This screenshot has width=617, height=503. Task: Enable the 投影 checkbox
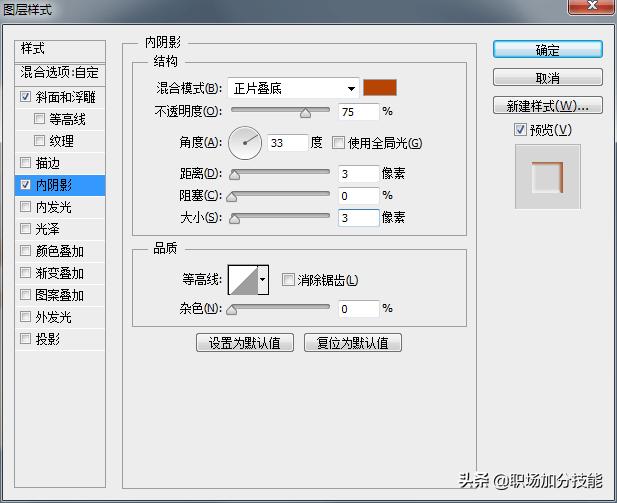pyautogui.click(x=26, y=338)
